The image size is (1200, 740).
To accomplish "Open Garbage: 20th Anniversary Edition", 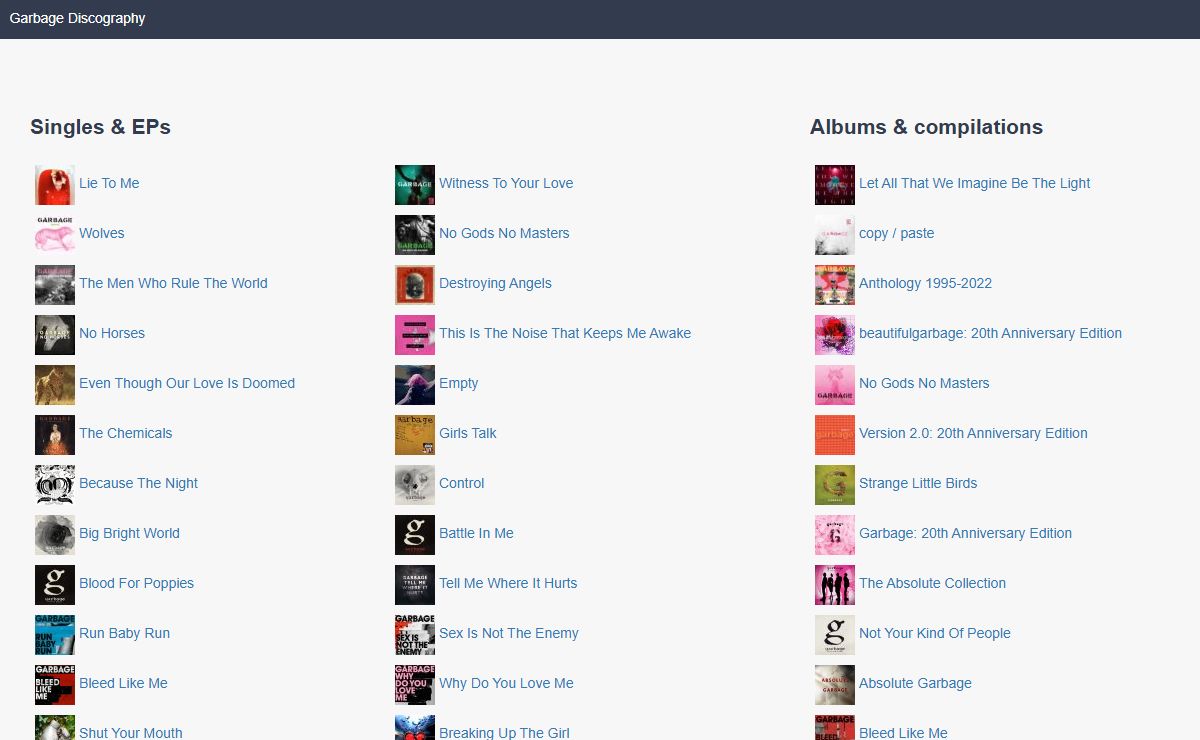I will [x=965, y=533].
